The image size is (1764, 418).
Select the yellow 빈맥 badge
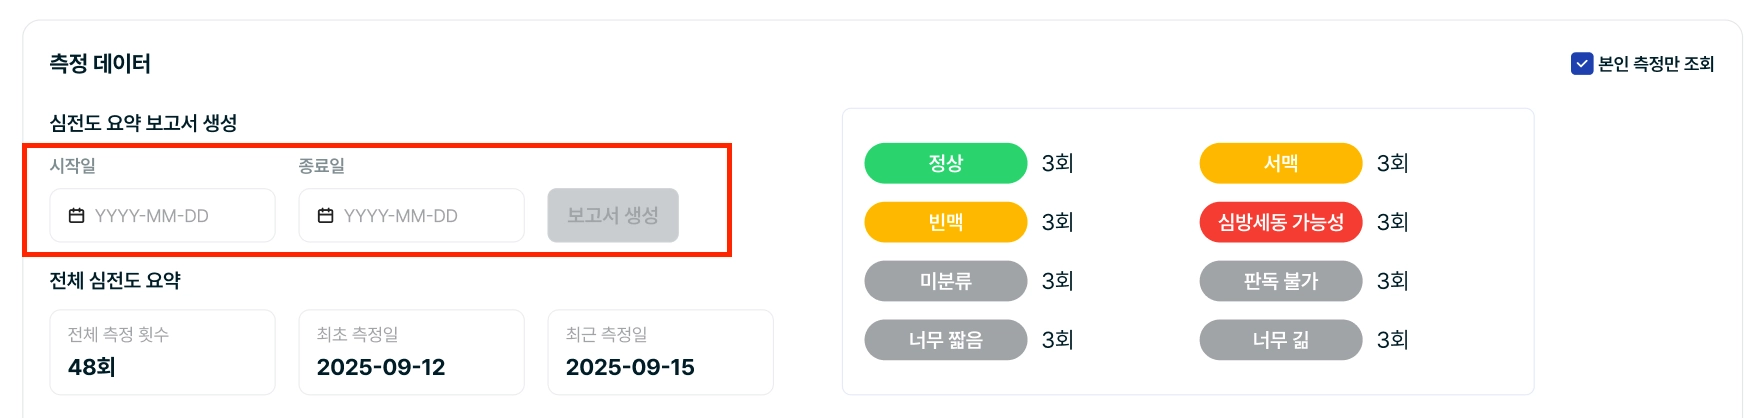945,222
